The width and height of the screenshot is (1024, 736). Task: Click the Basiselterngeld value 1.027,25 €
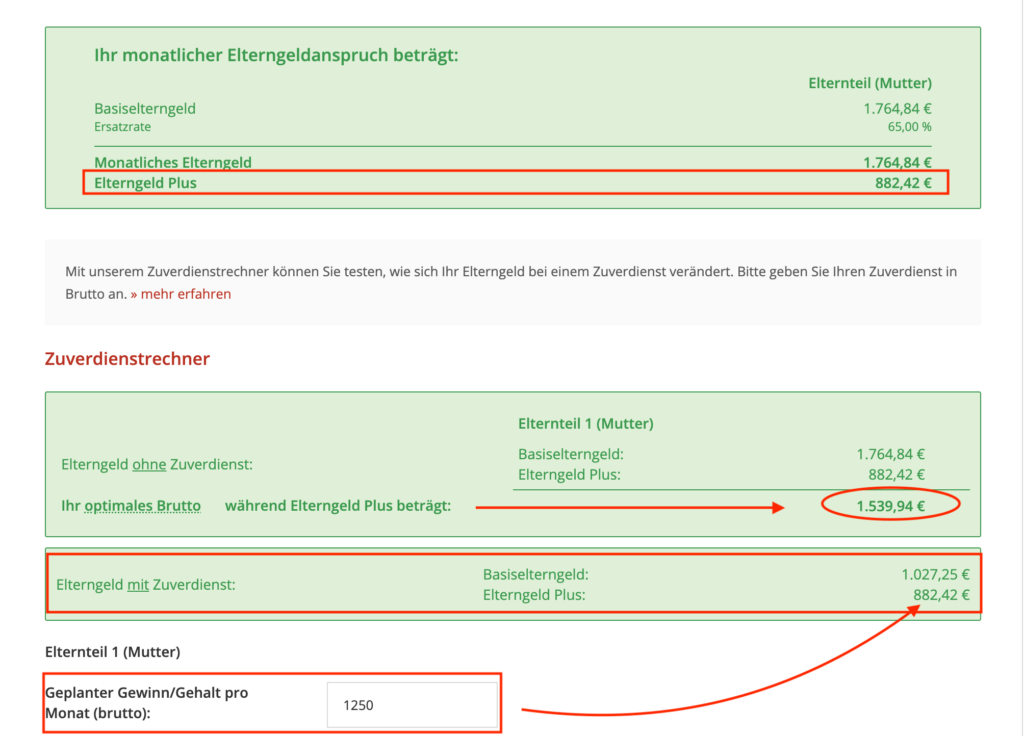click(x=938, y=574)
